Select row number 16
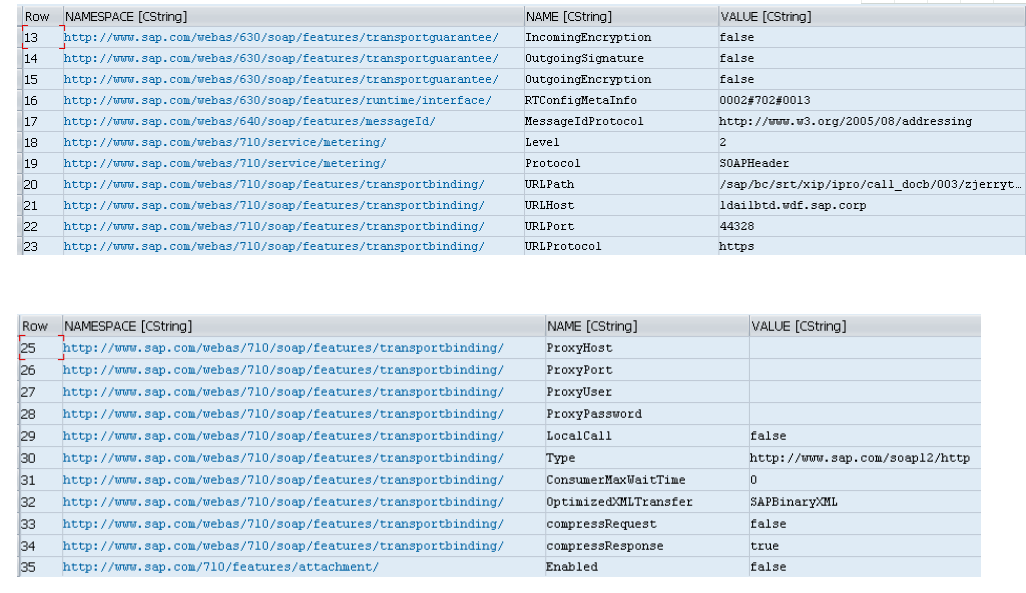The height and width of the screenshot is (593, 1026). coord(31,101)
